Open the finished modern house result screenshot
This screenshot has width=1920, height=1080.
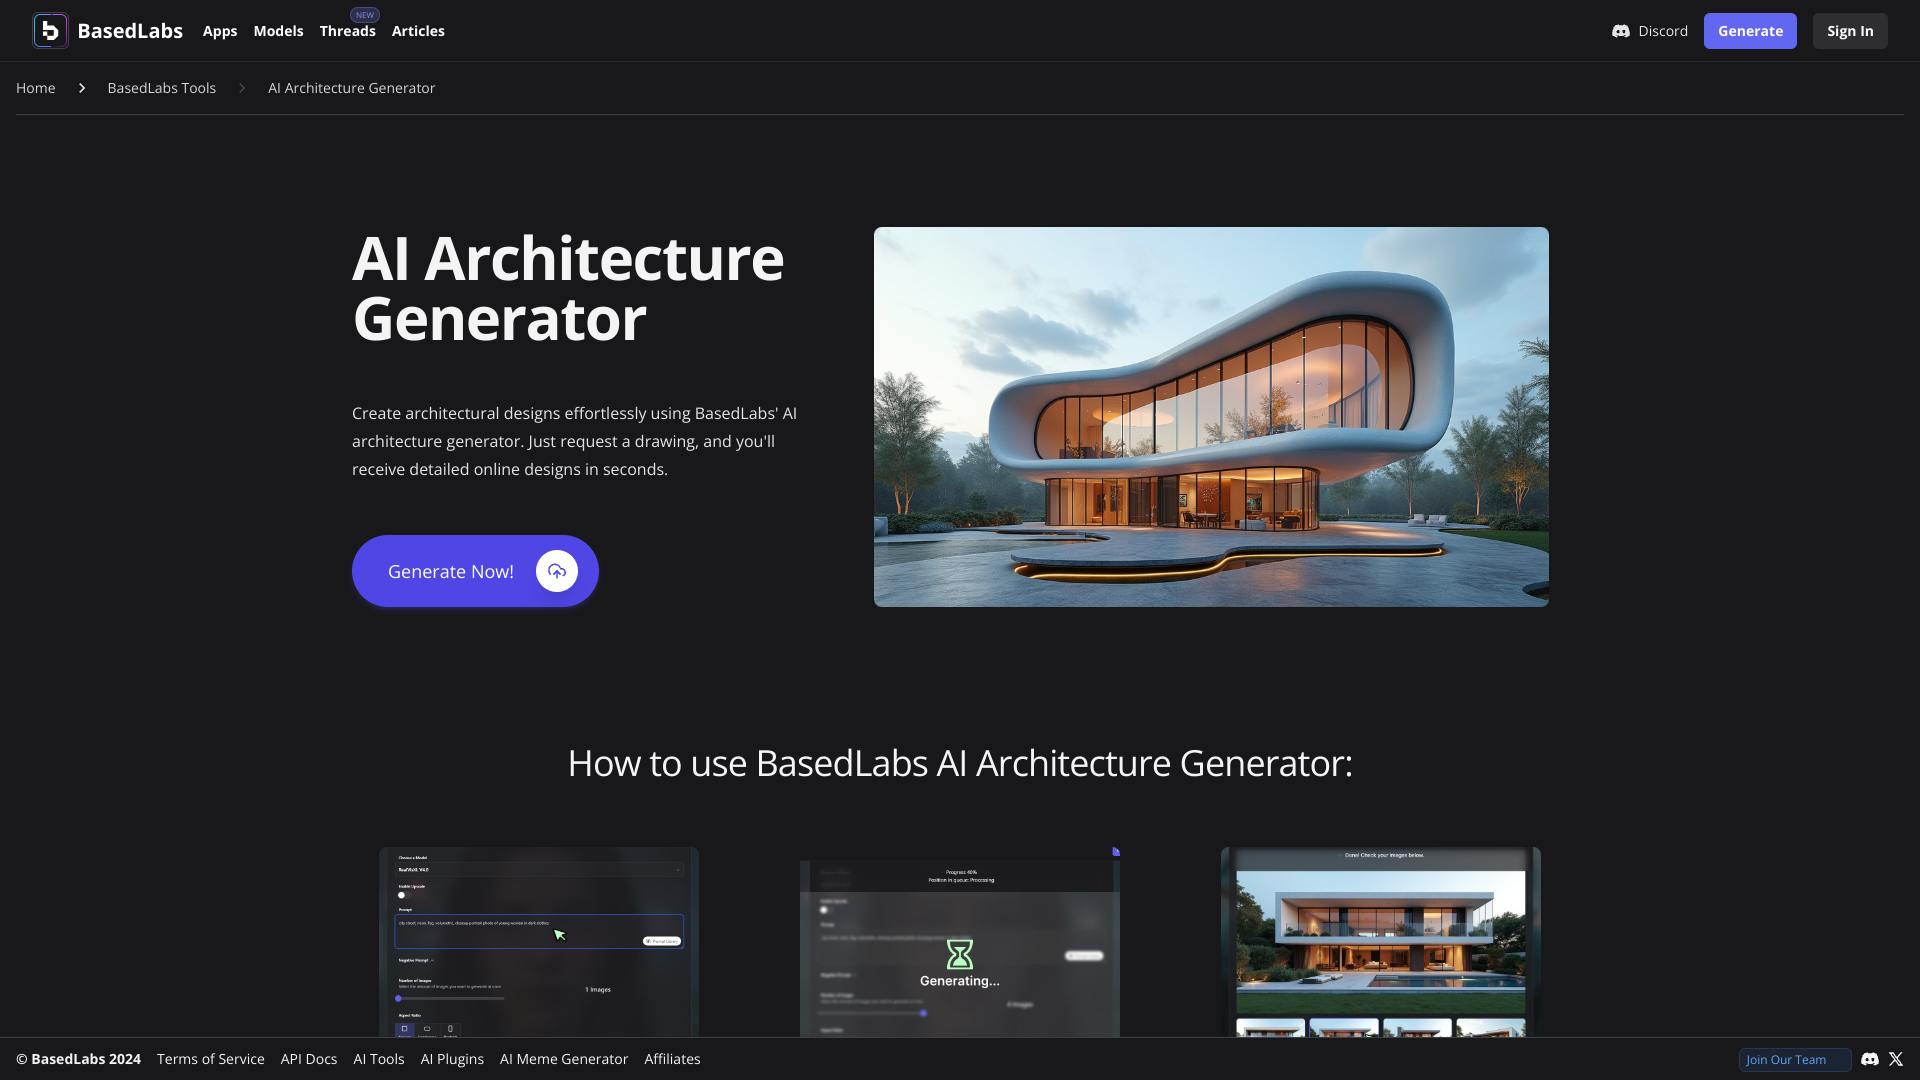click(x=1381, y=942)
